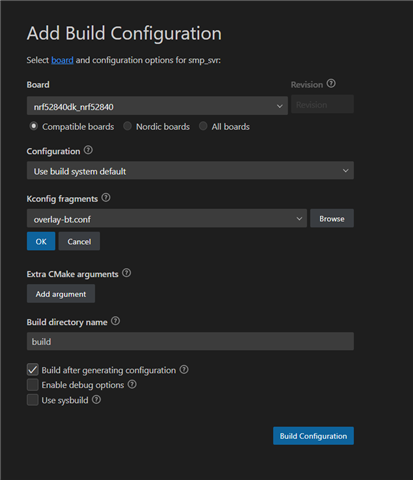Viewport: 413px width, 480px height.
Task: Open the Enable debug options help icon
Action: 132,385
